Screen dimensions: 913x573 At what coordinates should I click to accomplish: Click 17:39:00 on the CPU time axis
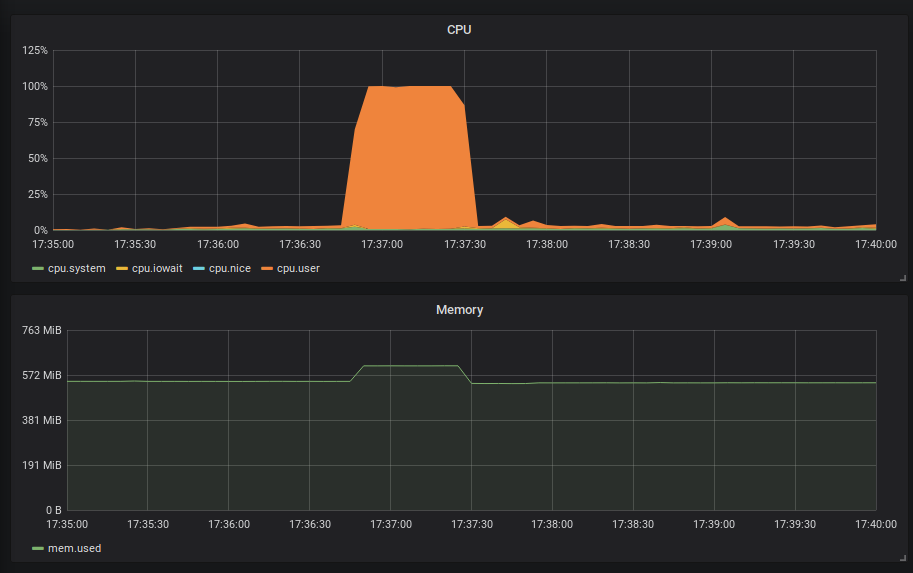[711, 245]
